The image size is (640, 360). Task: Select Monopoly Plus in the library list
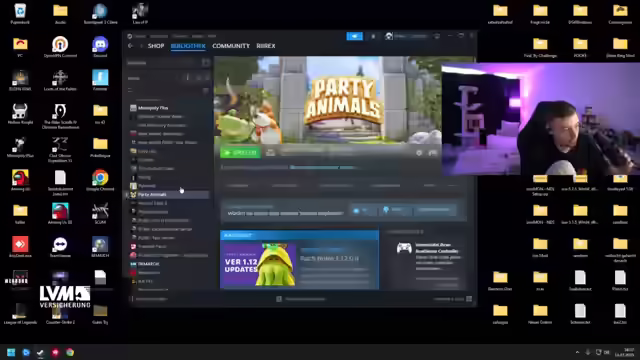tap(153, 108)
